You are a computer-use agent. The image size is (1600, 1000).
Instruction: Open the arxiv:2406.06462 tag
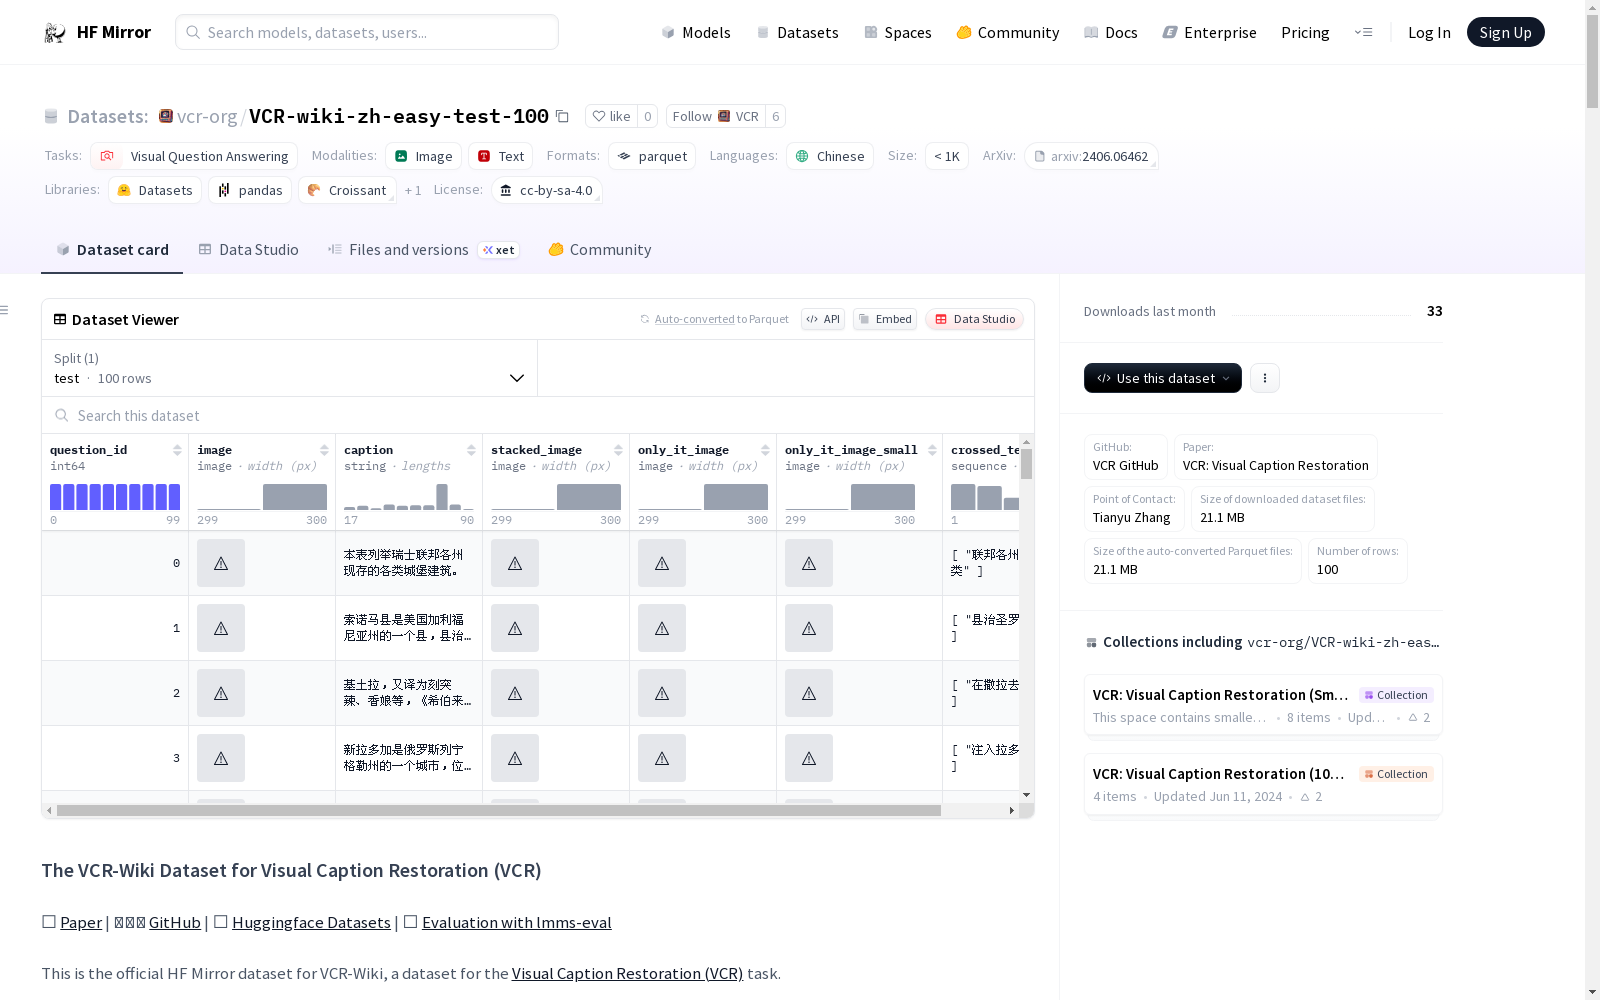click(x=1091, y=156)
